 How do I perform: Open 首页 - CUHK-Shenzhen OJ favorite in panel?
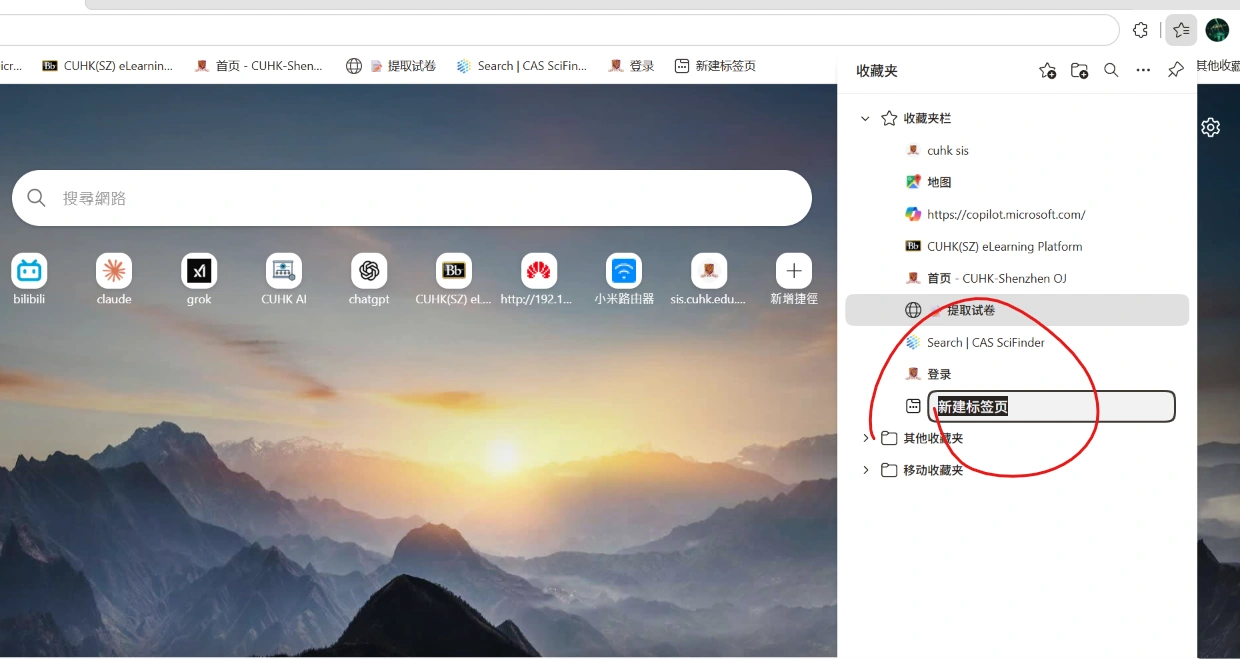1017,278
